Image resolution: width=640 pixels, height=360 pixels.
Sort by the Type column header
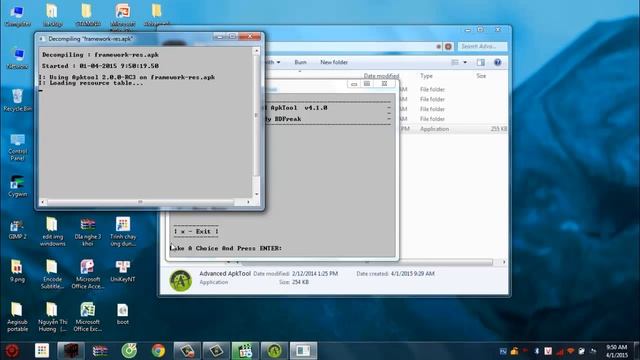[426, 76]
